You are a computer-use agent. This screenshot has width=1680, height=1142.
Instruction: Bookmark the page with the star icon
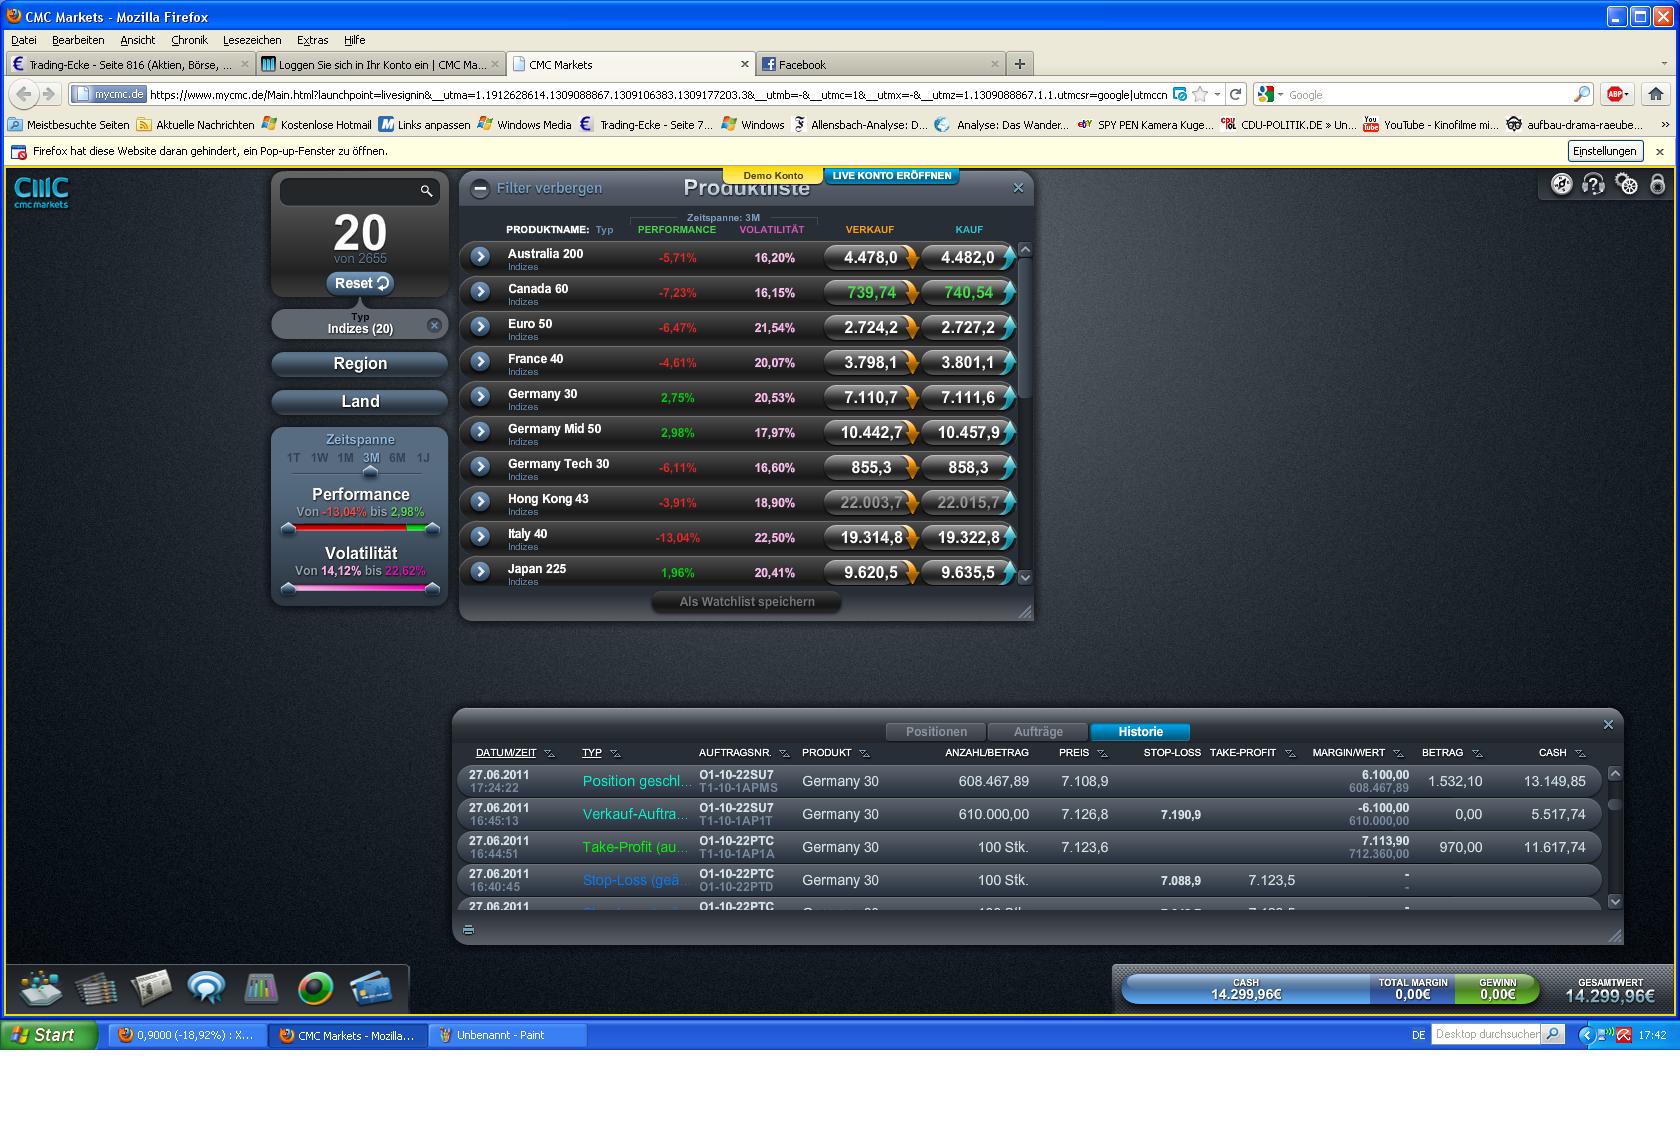coord(1200,94)
